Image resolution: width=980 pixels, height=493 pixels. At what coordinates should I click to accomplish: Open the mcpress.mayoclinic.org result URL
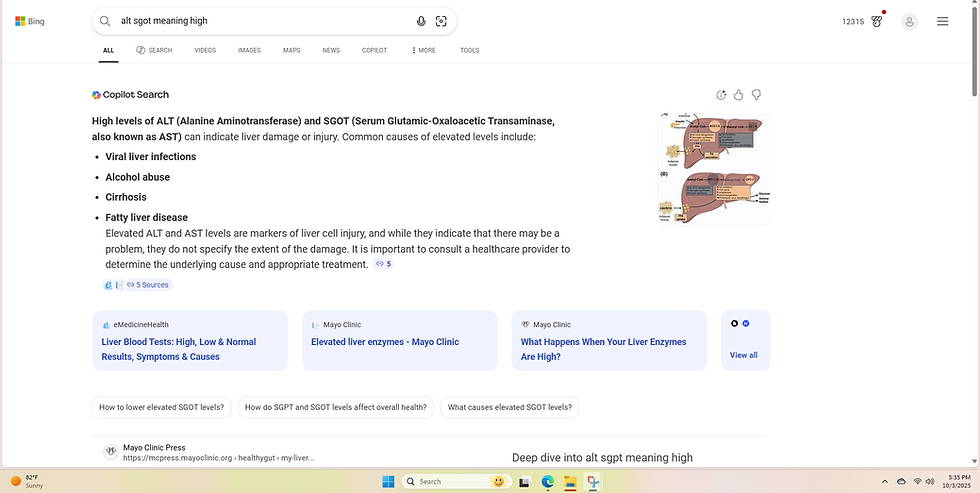click(218, 458)
